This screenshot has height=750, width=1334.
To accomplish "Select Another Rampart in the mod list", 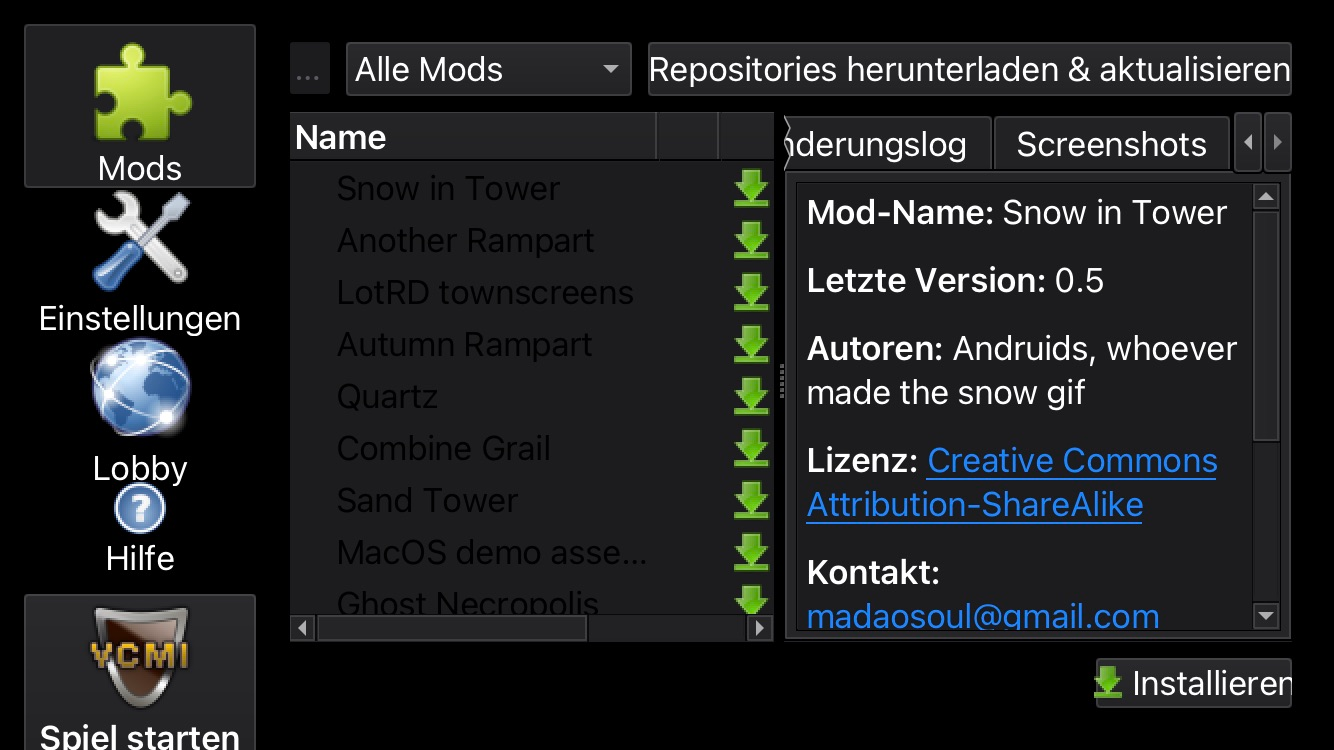I will (x=466, y=240).
